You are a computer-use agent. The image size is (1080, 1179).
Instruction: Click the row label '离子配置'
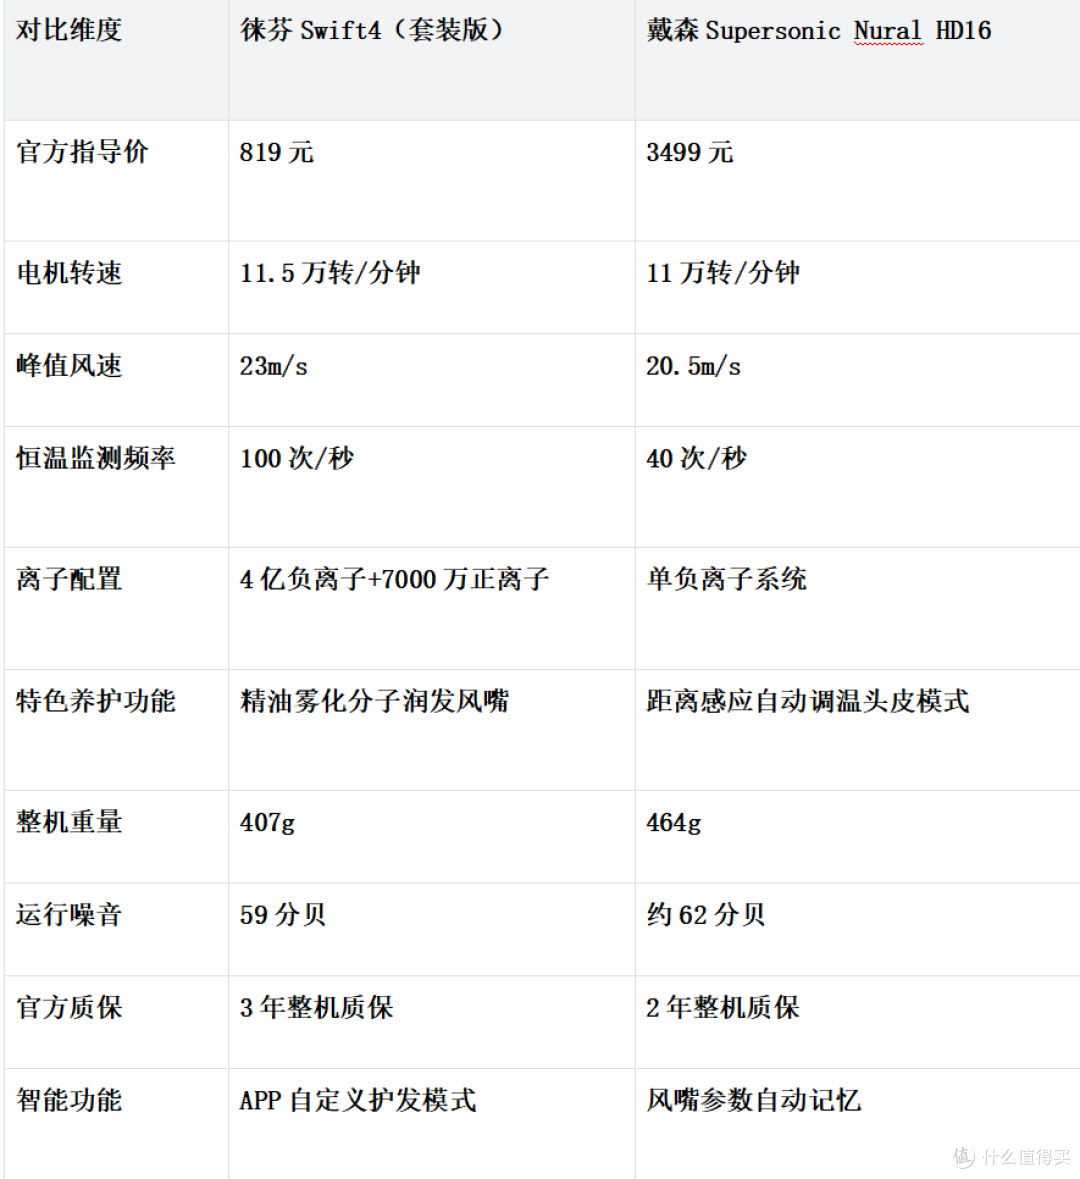68,579
